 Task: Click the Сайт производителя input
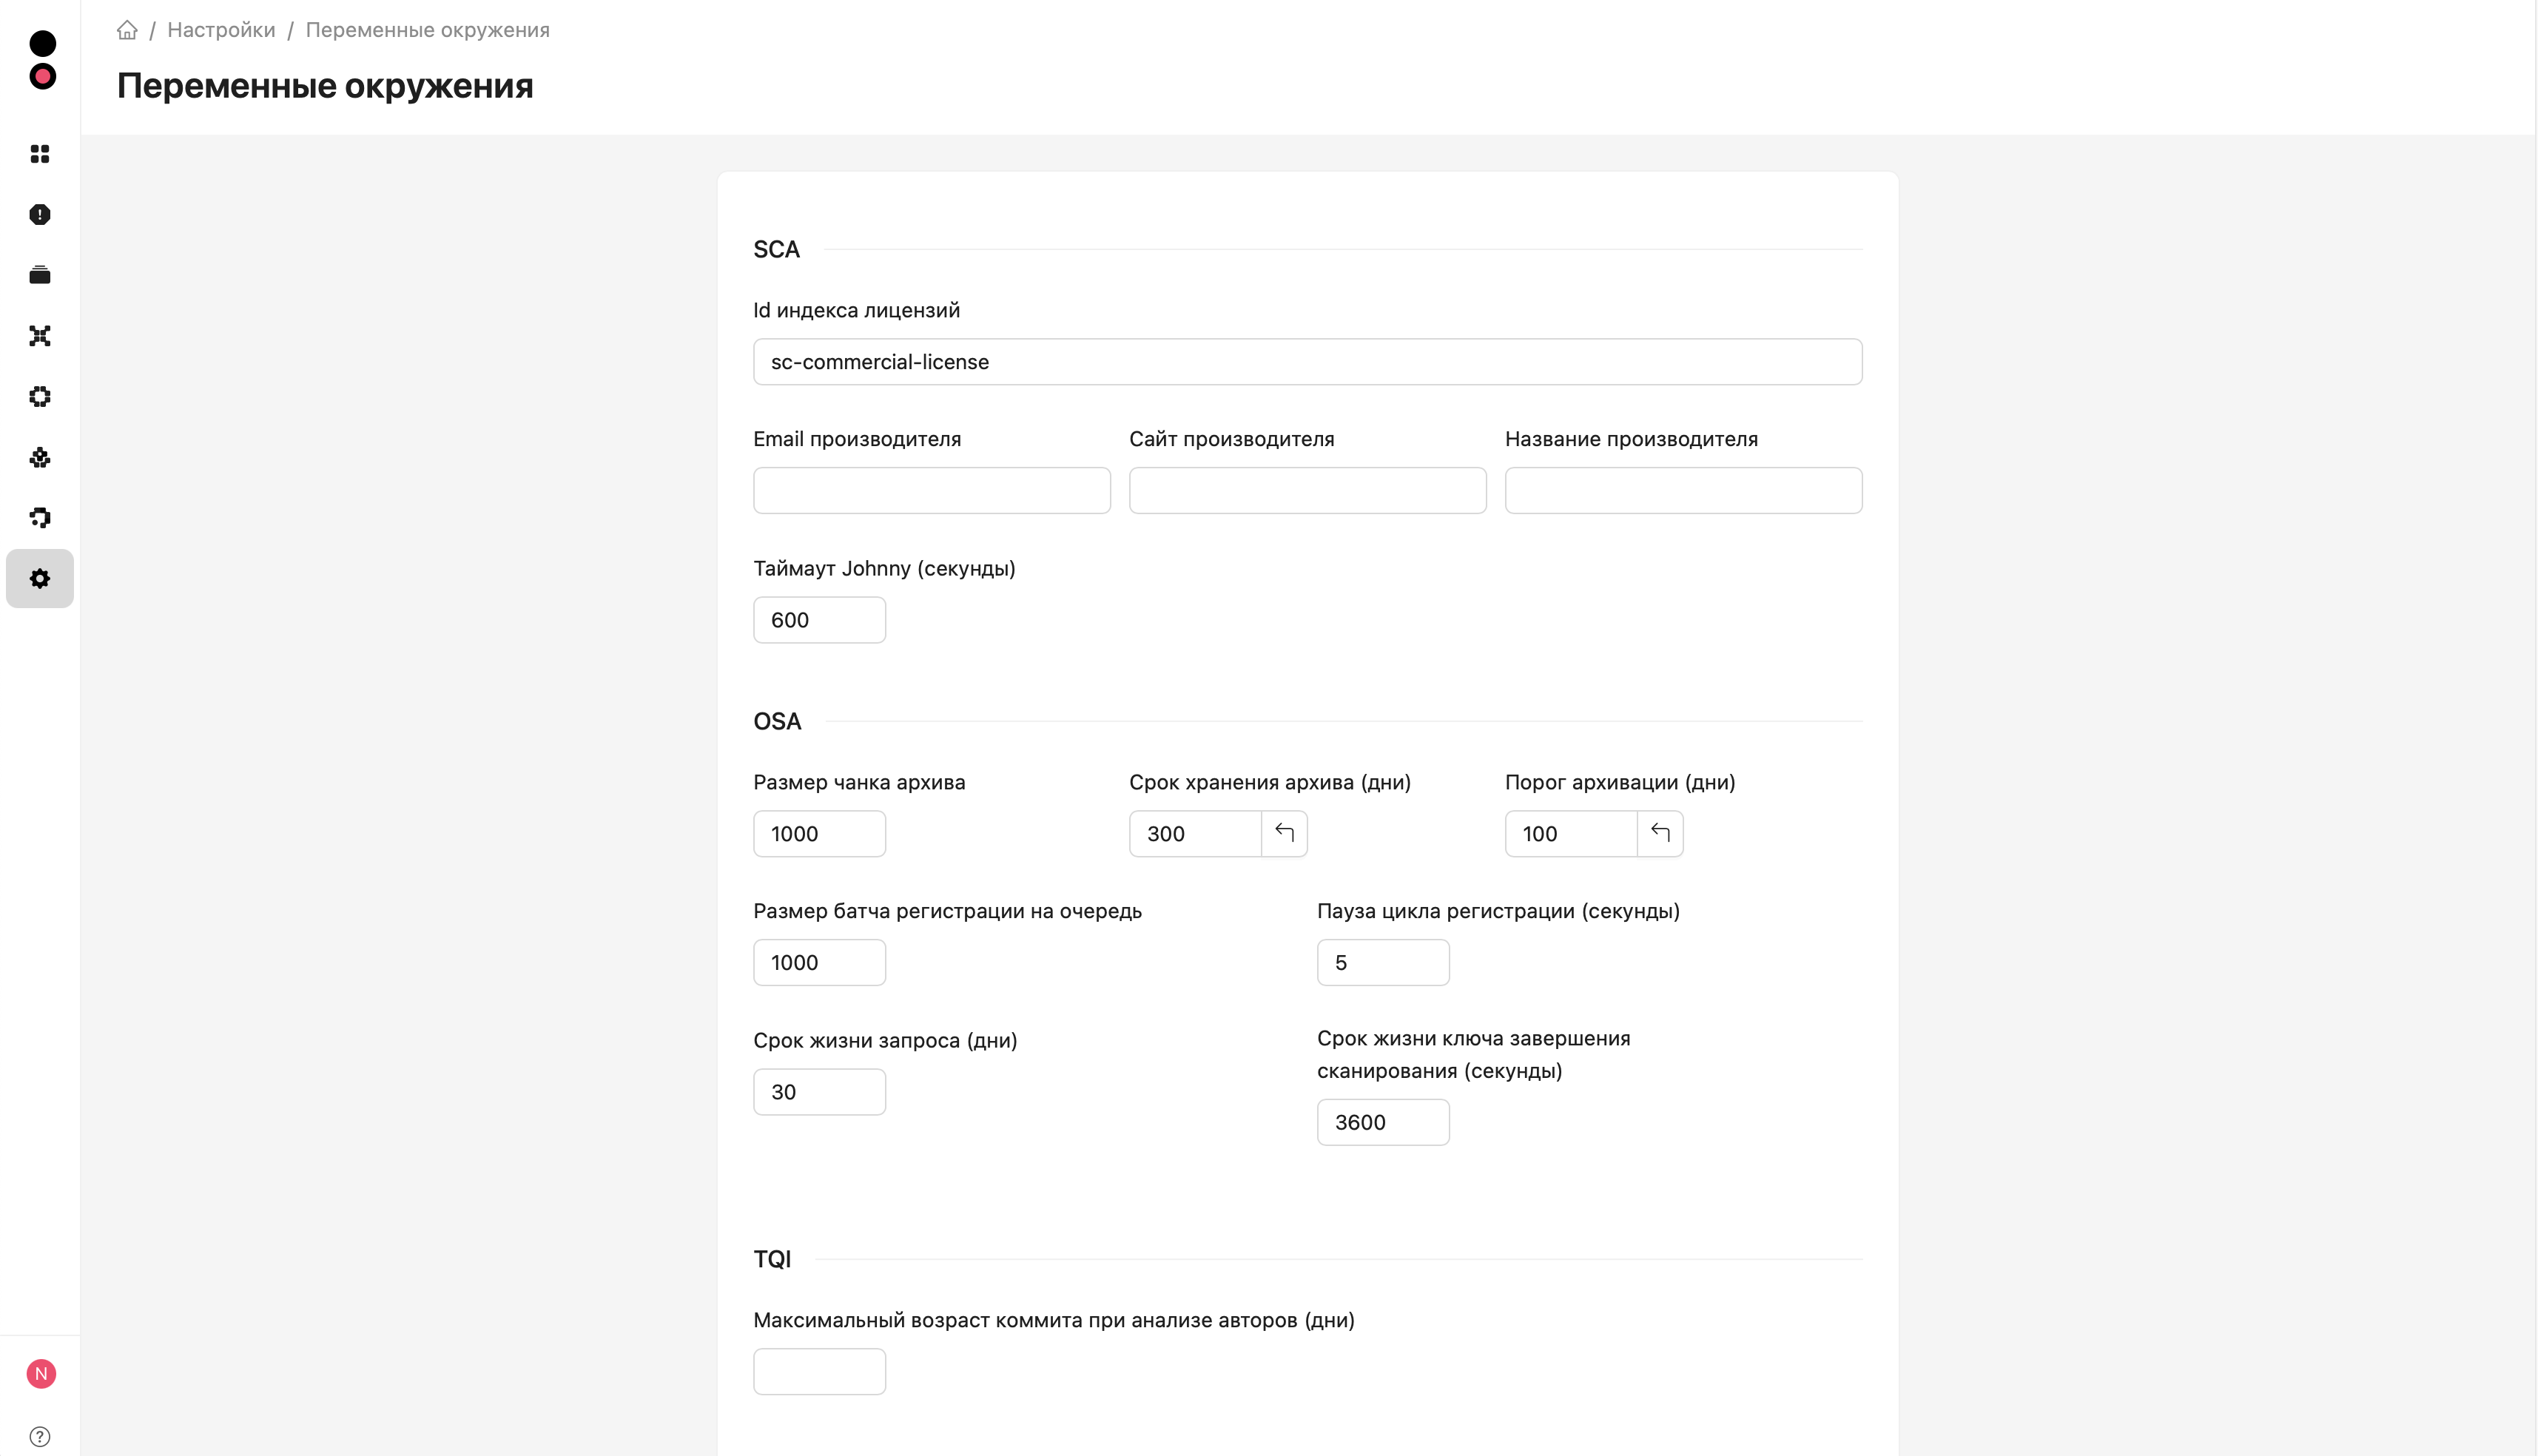click(1307, 491)
